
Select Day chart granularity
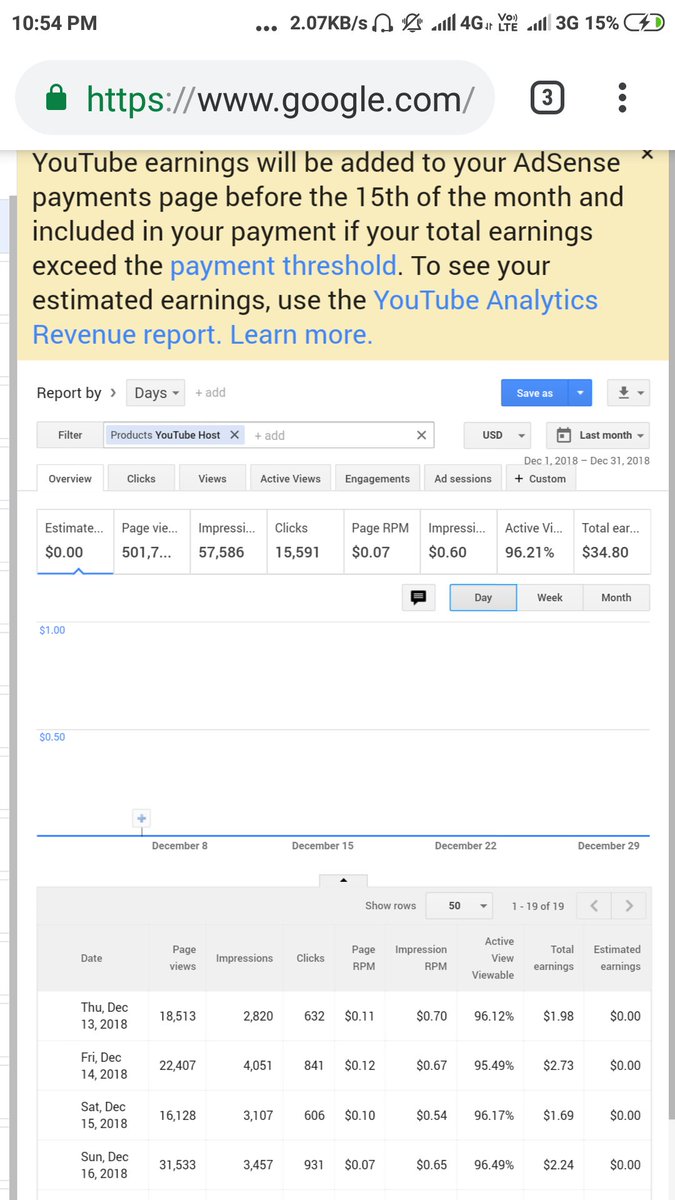pos(483,598)
